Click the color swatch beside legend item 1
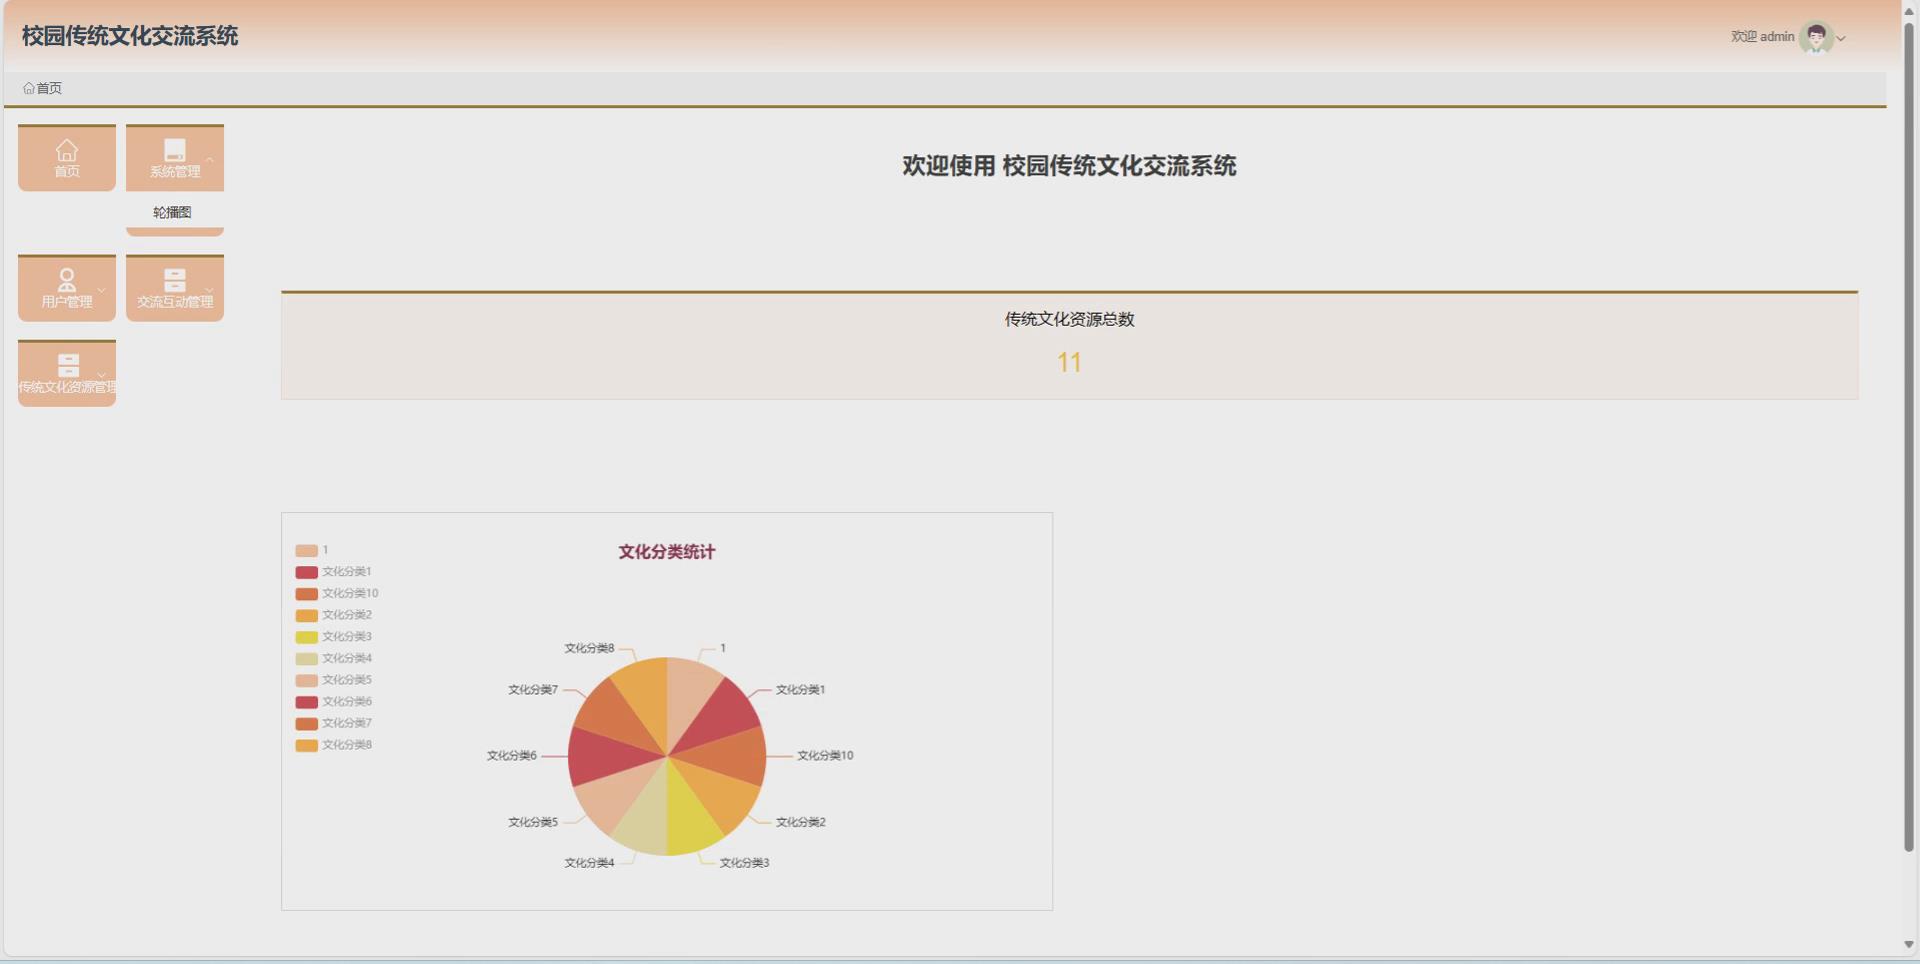The height and width of the screenshot is (964, 1920). tap(305, 550)
